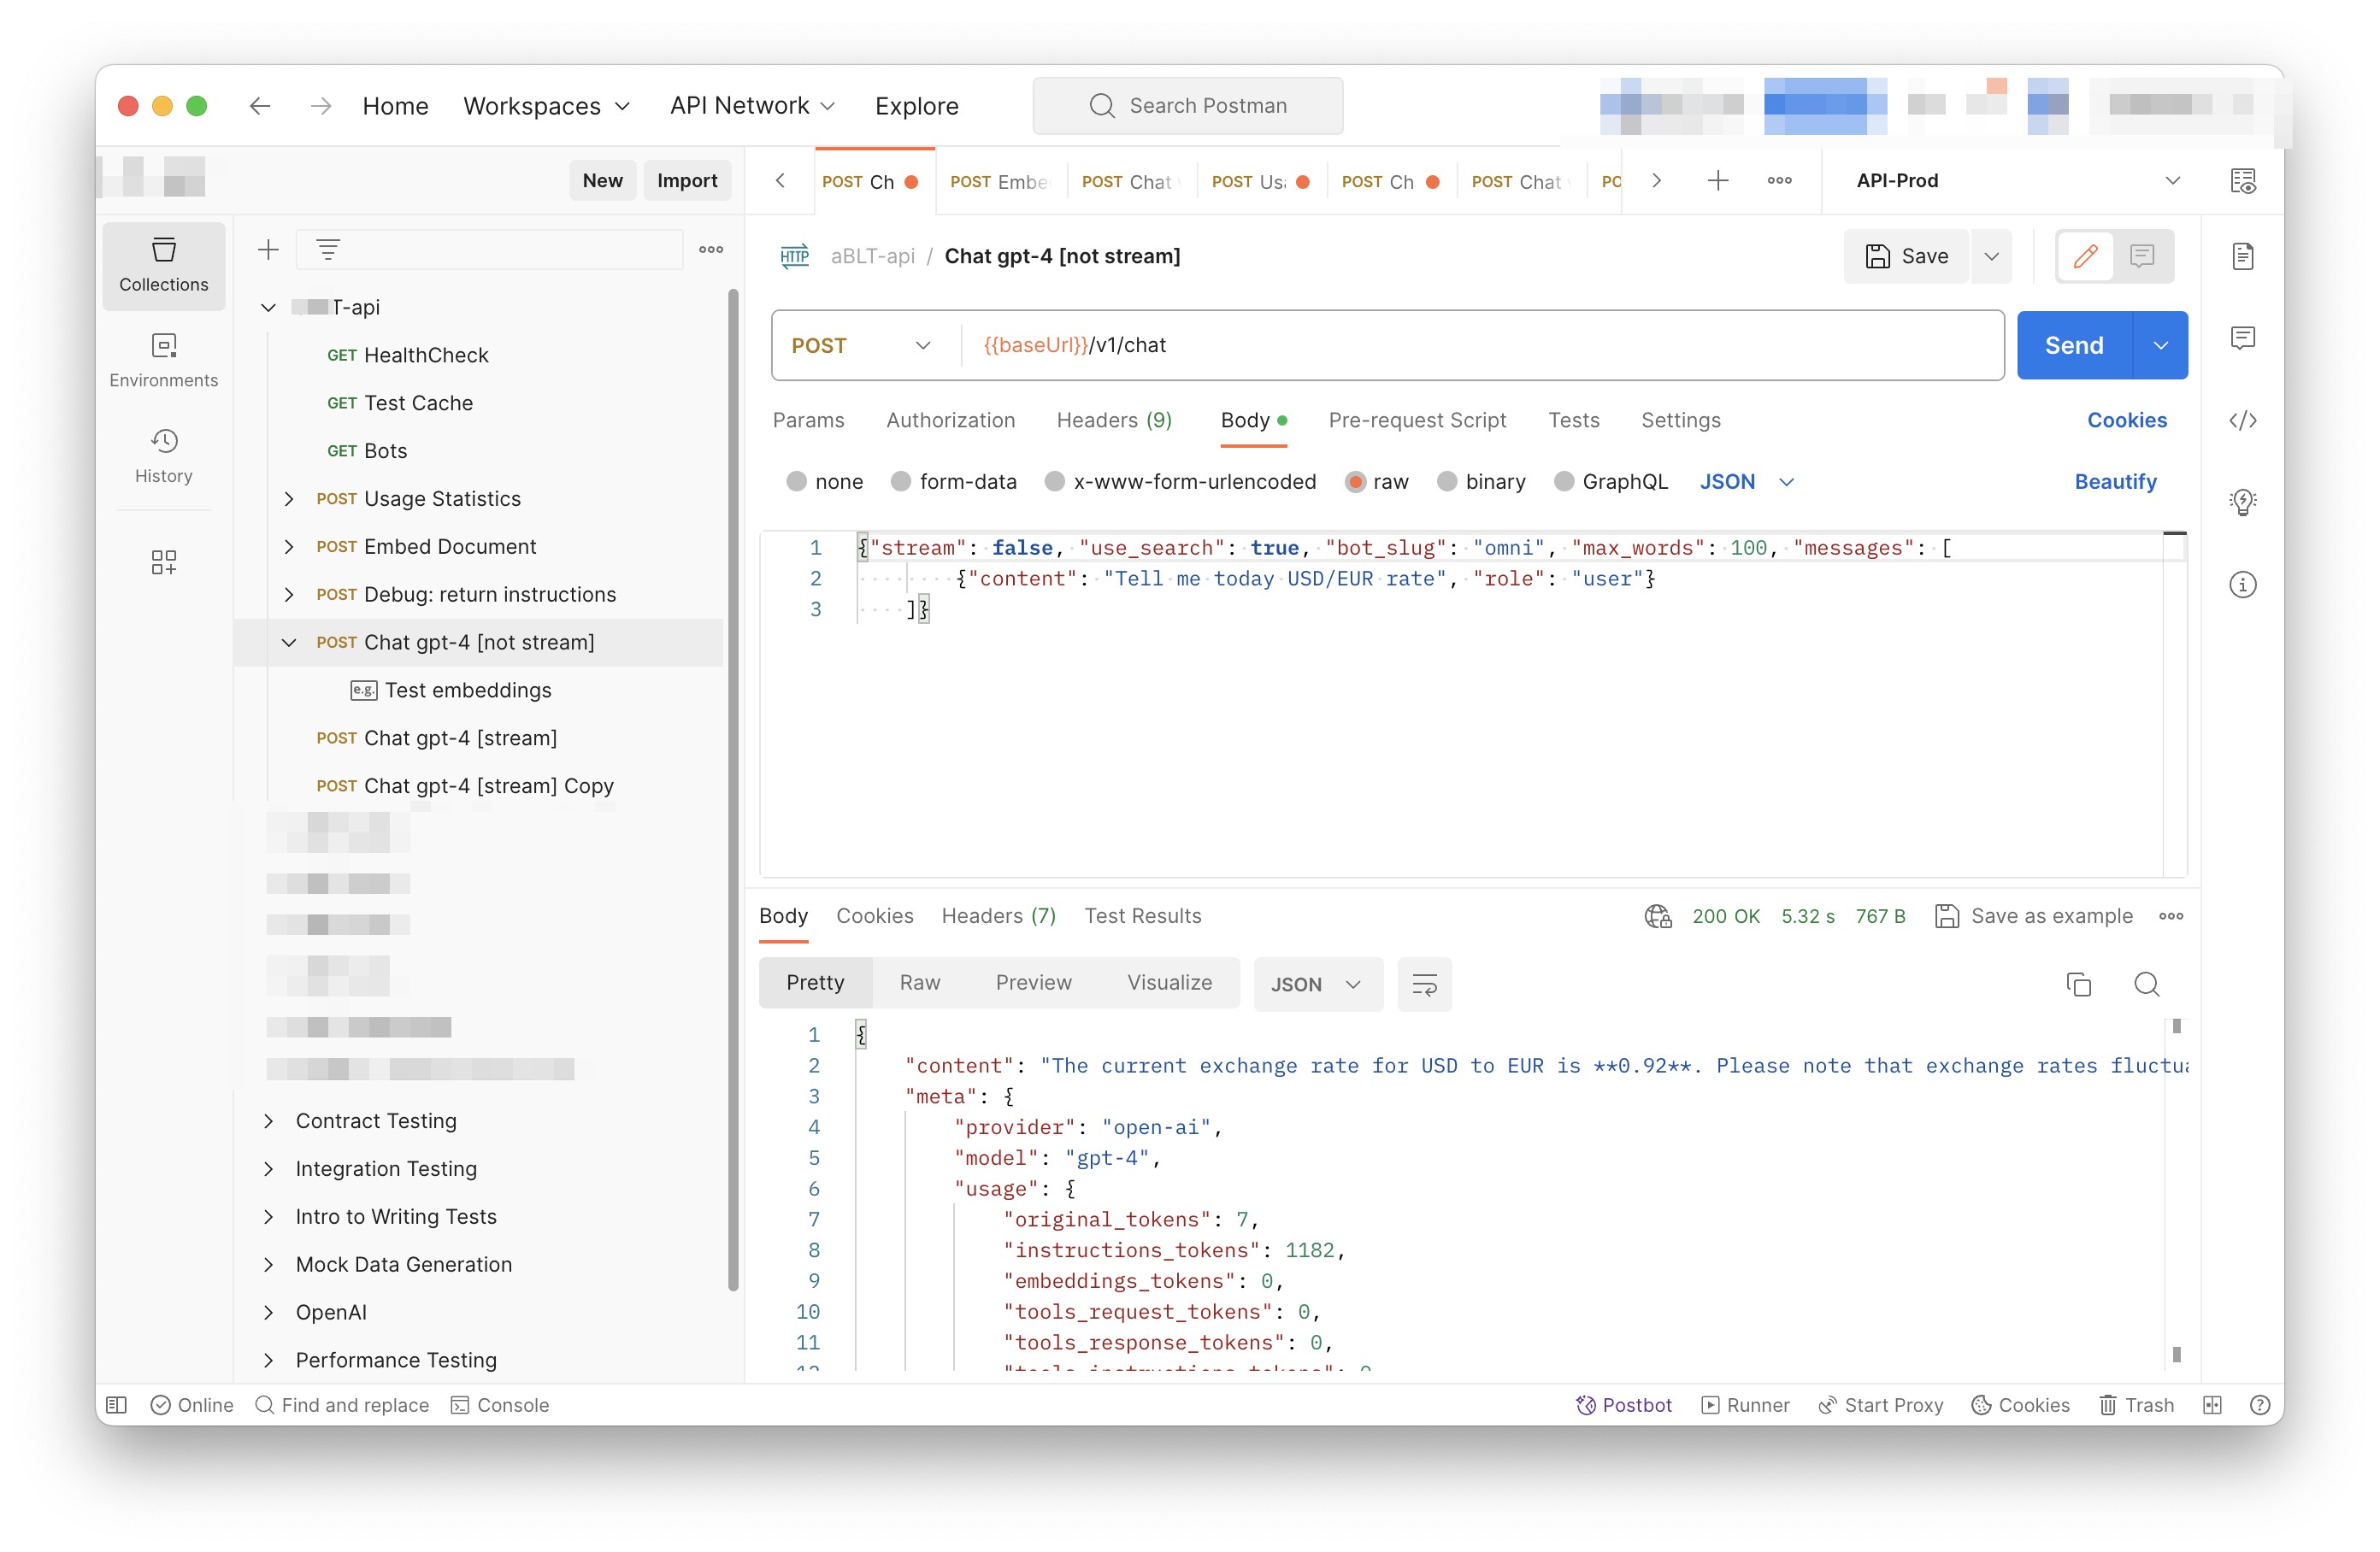Expand the Contract Testing collection
2380x1552 pixels.
[x=269, y=1120]
